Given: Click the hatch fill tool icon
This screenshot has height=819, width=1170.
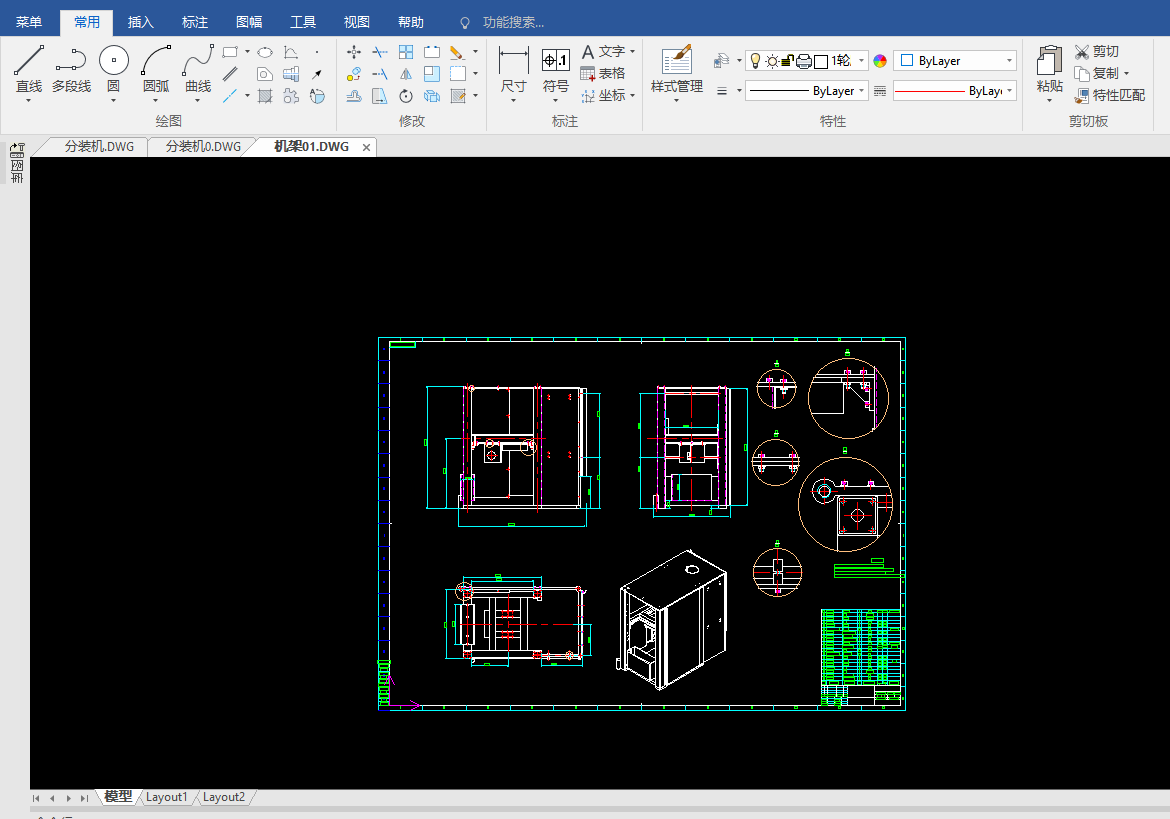Looking at the screenshot, I should pyautogui.click(x=265, y=95).
